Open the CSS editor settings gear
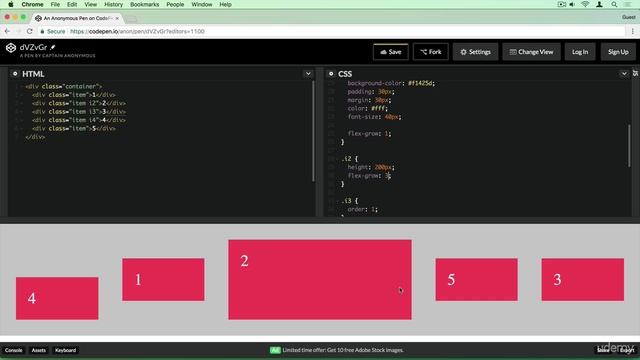Screen dimensions: 640x360 [x=331, y=74]
